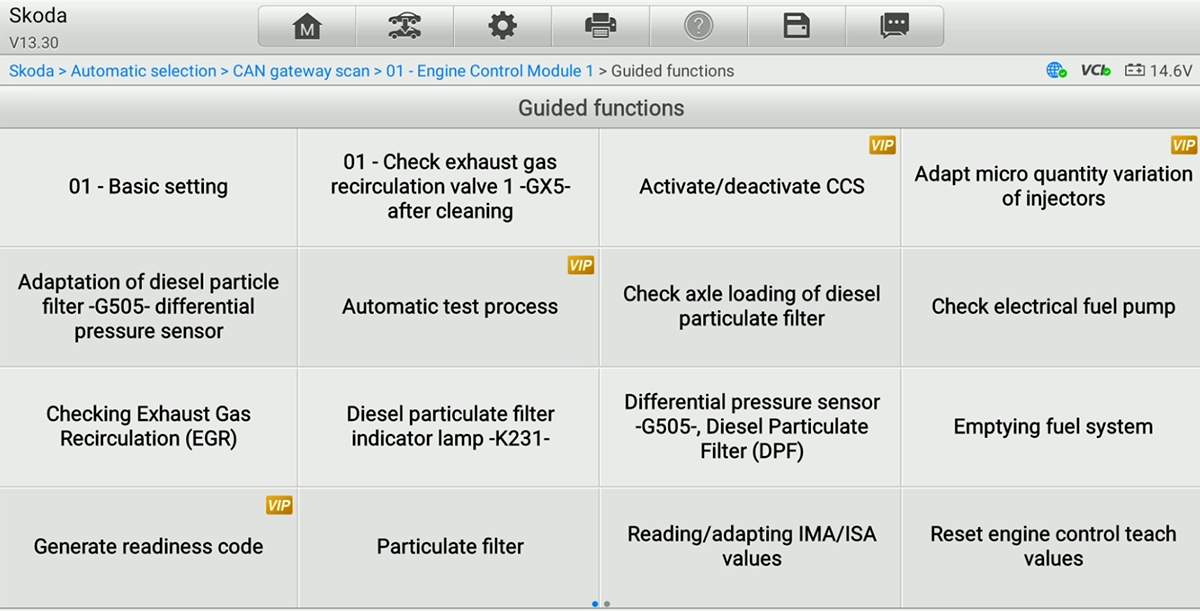Click the Help question mark icon
This screenshot has width=1200, height=611.
click(x=698, y=26)
